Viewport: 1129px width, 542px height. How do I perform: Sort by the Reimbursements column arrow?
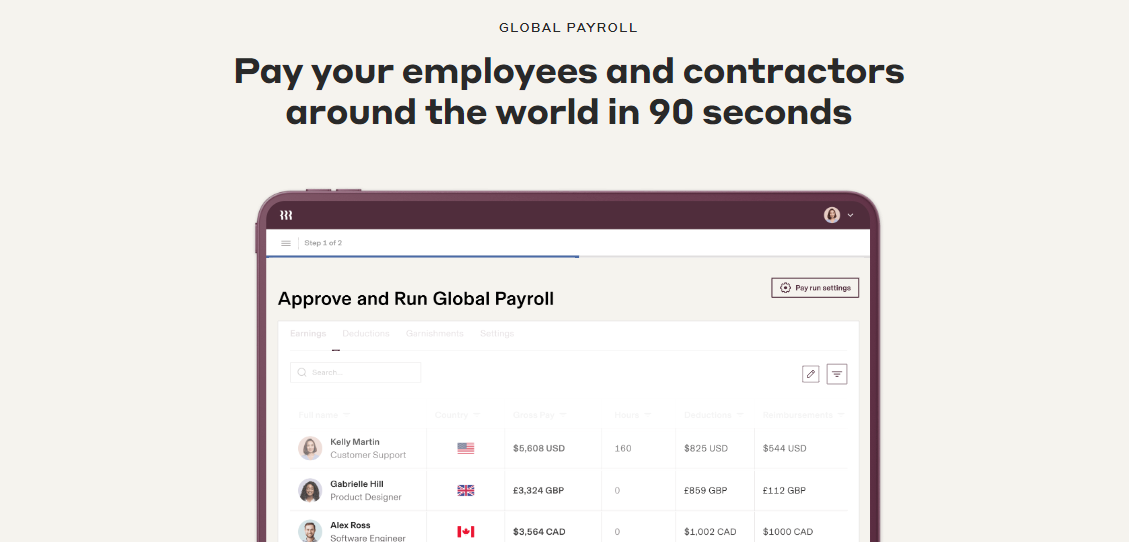[841, 415]
